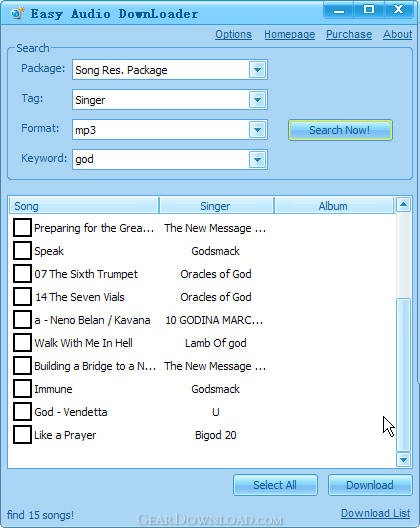
Task: Tick the 'Immune' song checkbox
Action: 22,389
